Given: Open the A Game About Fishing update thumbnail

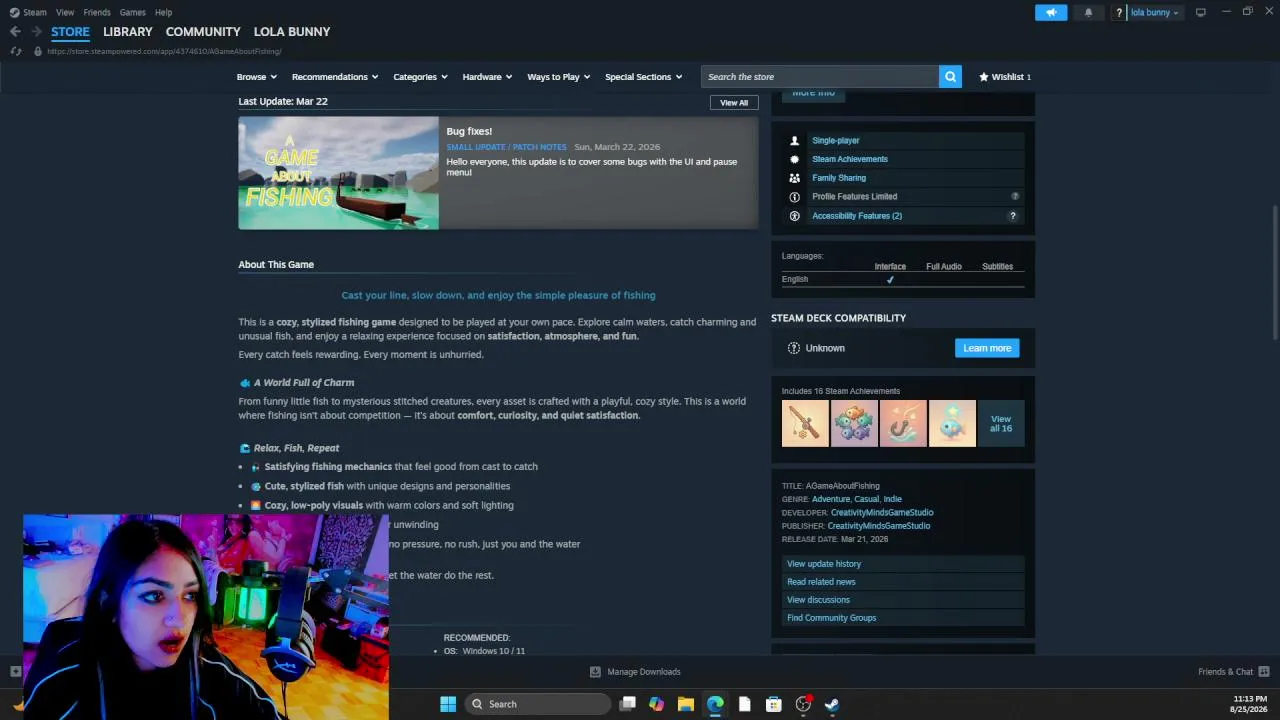Looking at the screenshot, I should (x=338, y=173).
